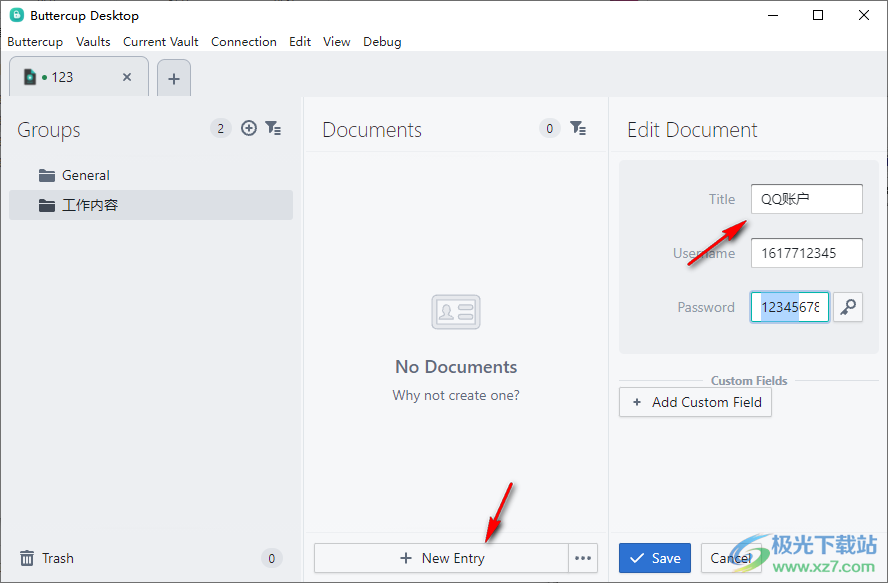The height and width of the screenshot is (583, 888).
Task: Open the more options next to New Entry
Action: click(x=583, y=558)
